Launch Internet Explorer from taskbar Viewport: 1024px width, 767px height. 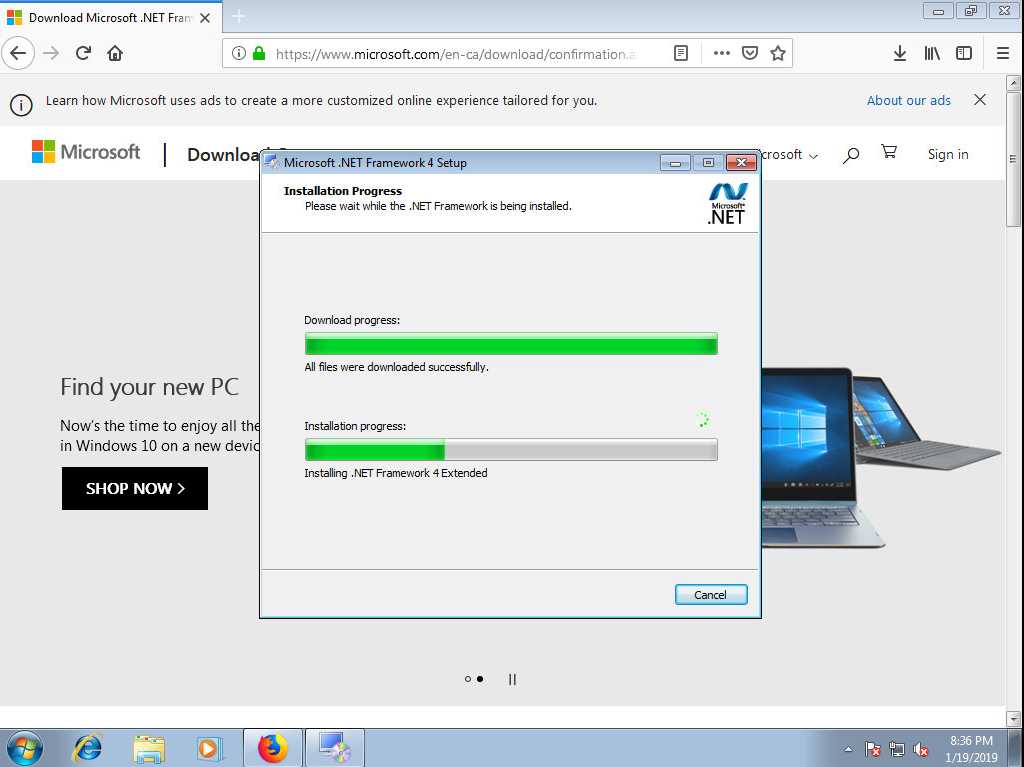88,748
